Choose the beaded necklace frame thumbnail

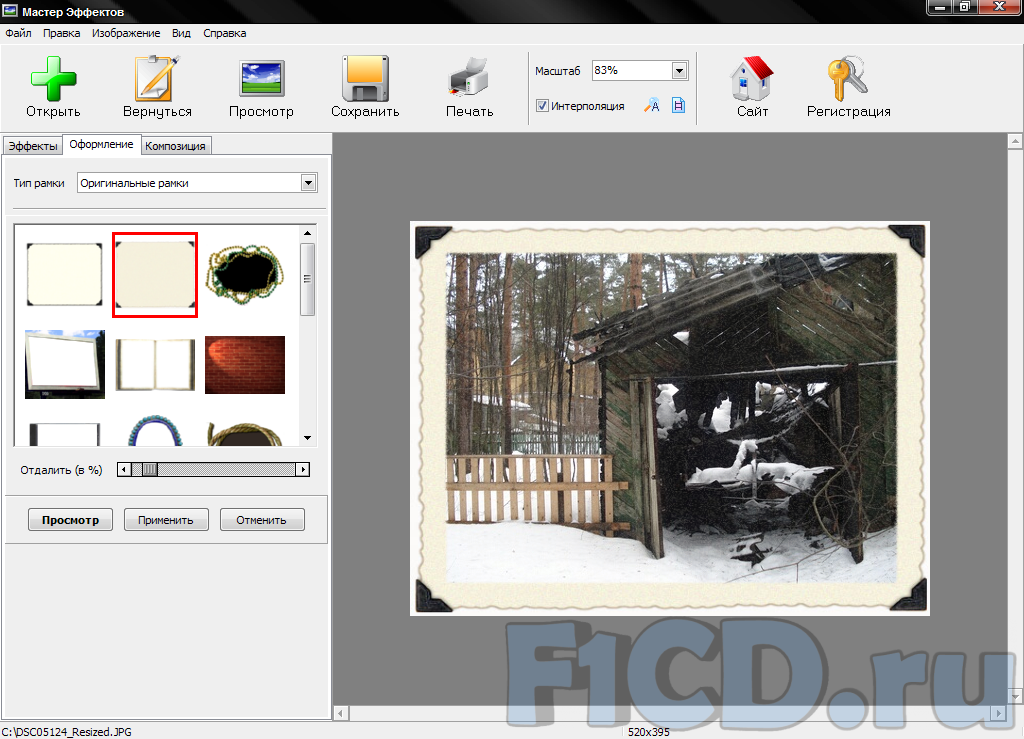click(246, 275)
